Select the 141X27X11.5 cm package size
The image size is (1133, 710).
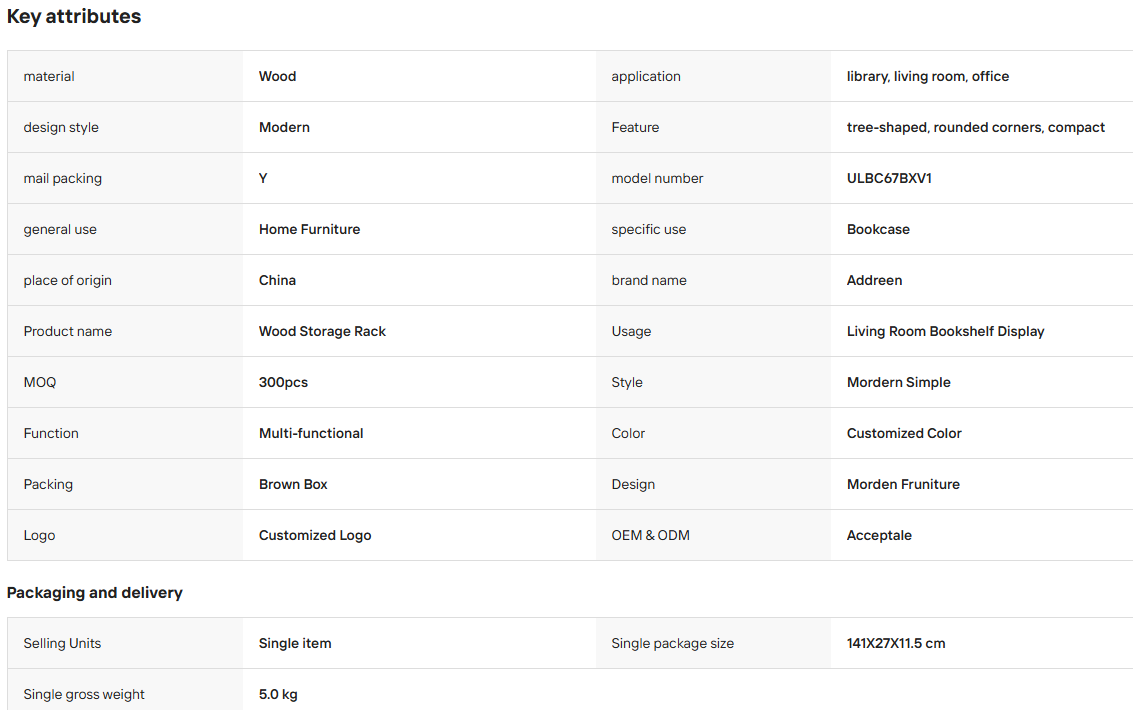pos(896,644)
